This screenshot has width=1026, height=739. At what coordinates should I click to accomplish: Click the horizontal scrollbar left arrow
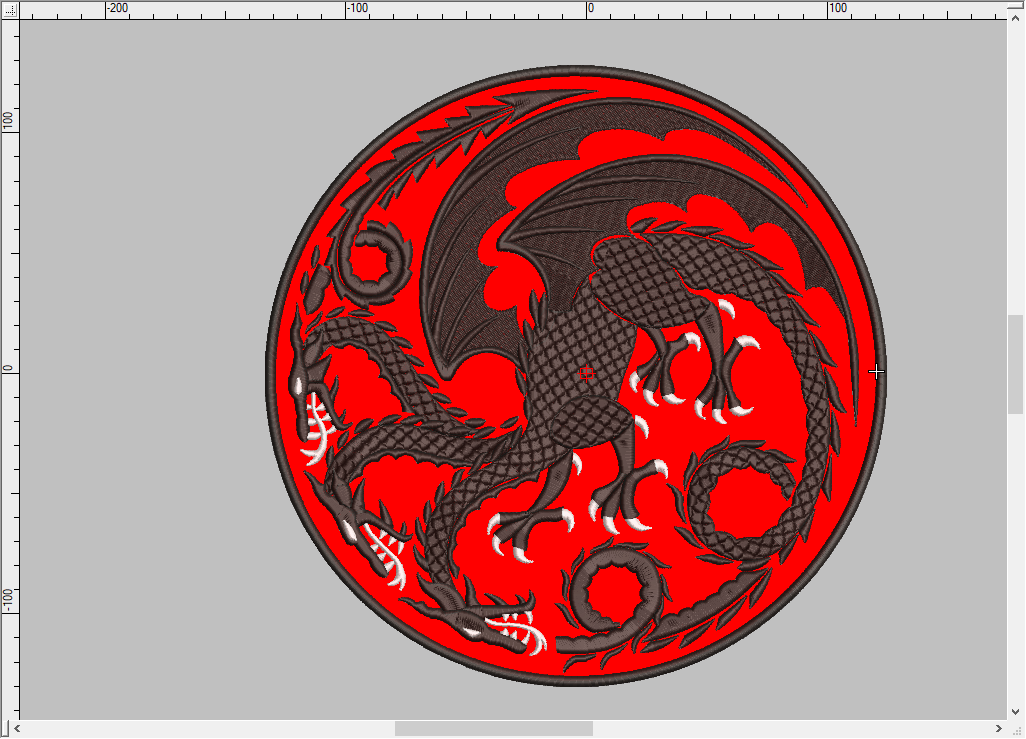pos(17,729)
